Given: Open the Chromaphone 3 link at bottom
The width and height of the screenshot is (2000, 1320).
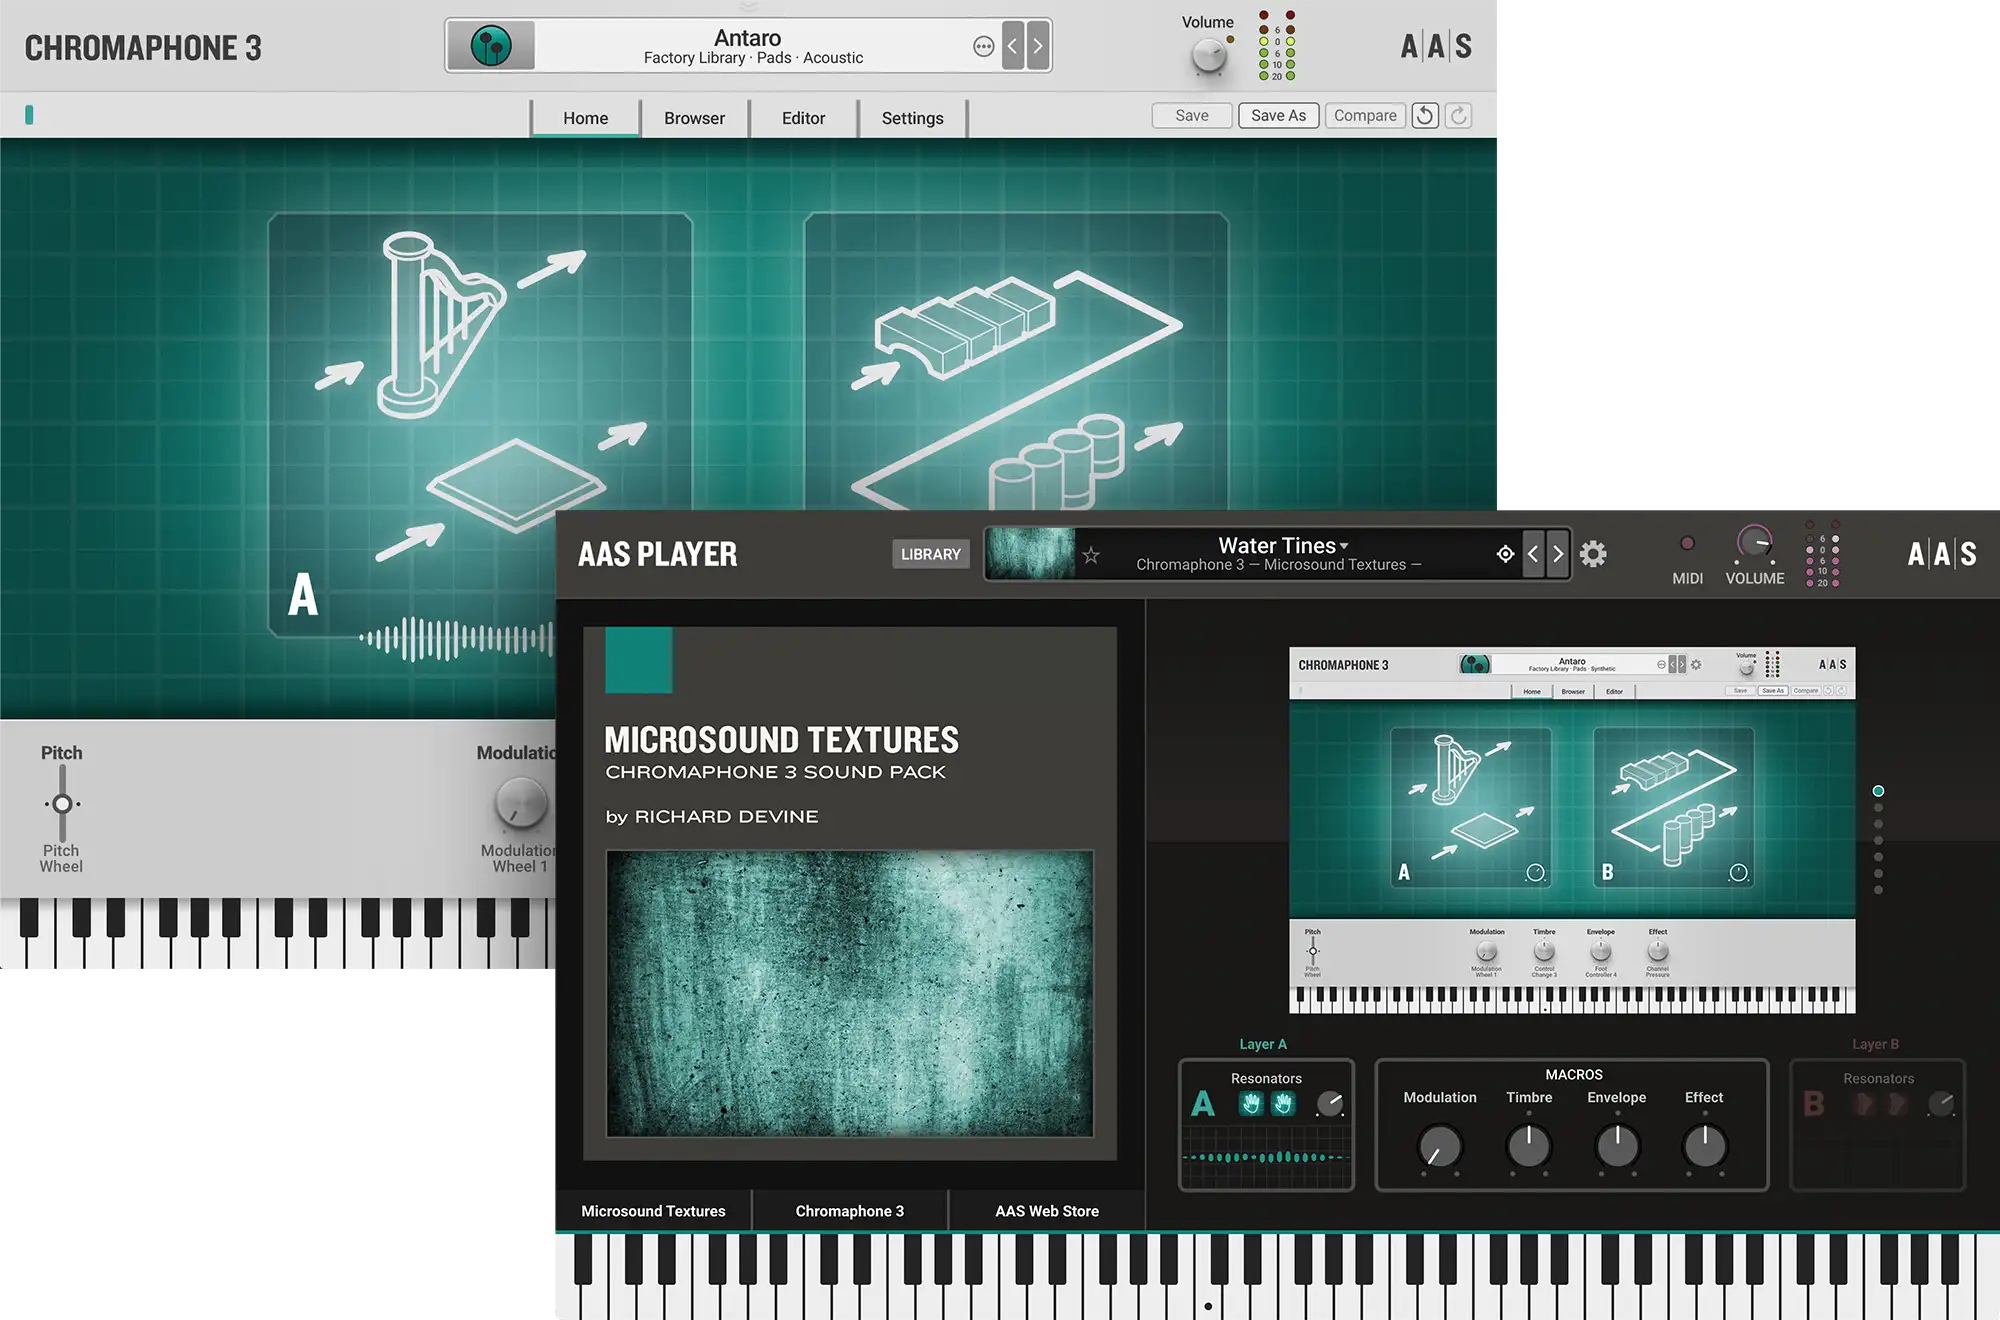Looking at the screenshot, I should click(x=850, y=1211).
